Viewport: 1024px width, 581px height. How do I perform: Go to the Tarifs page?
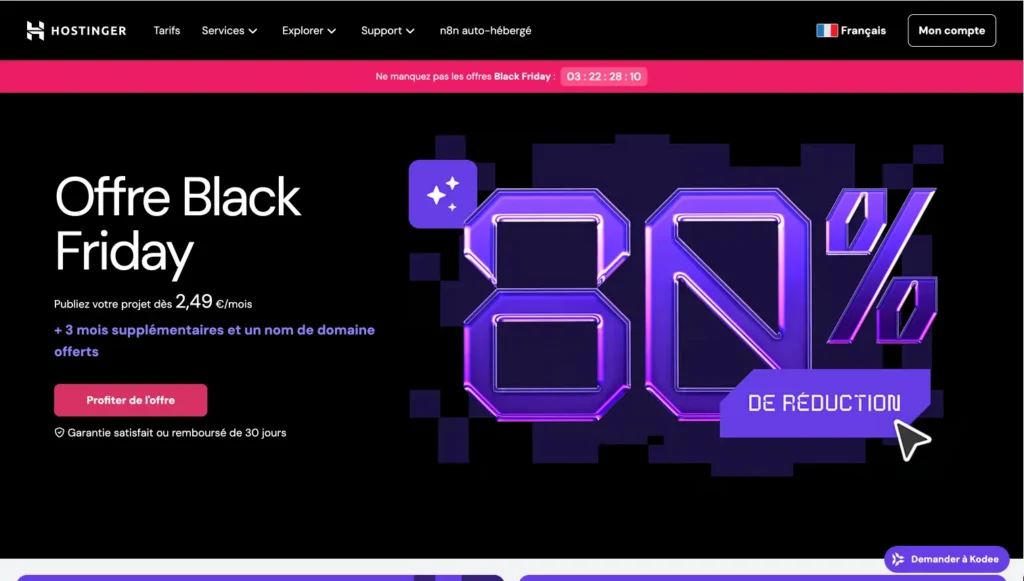[167, 31]
